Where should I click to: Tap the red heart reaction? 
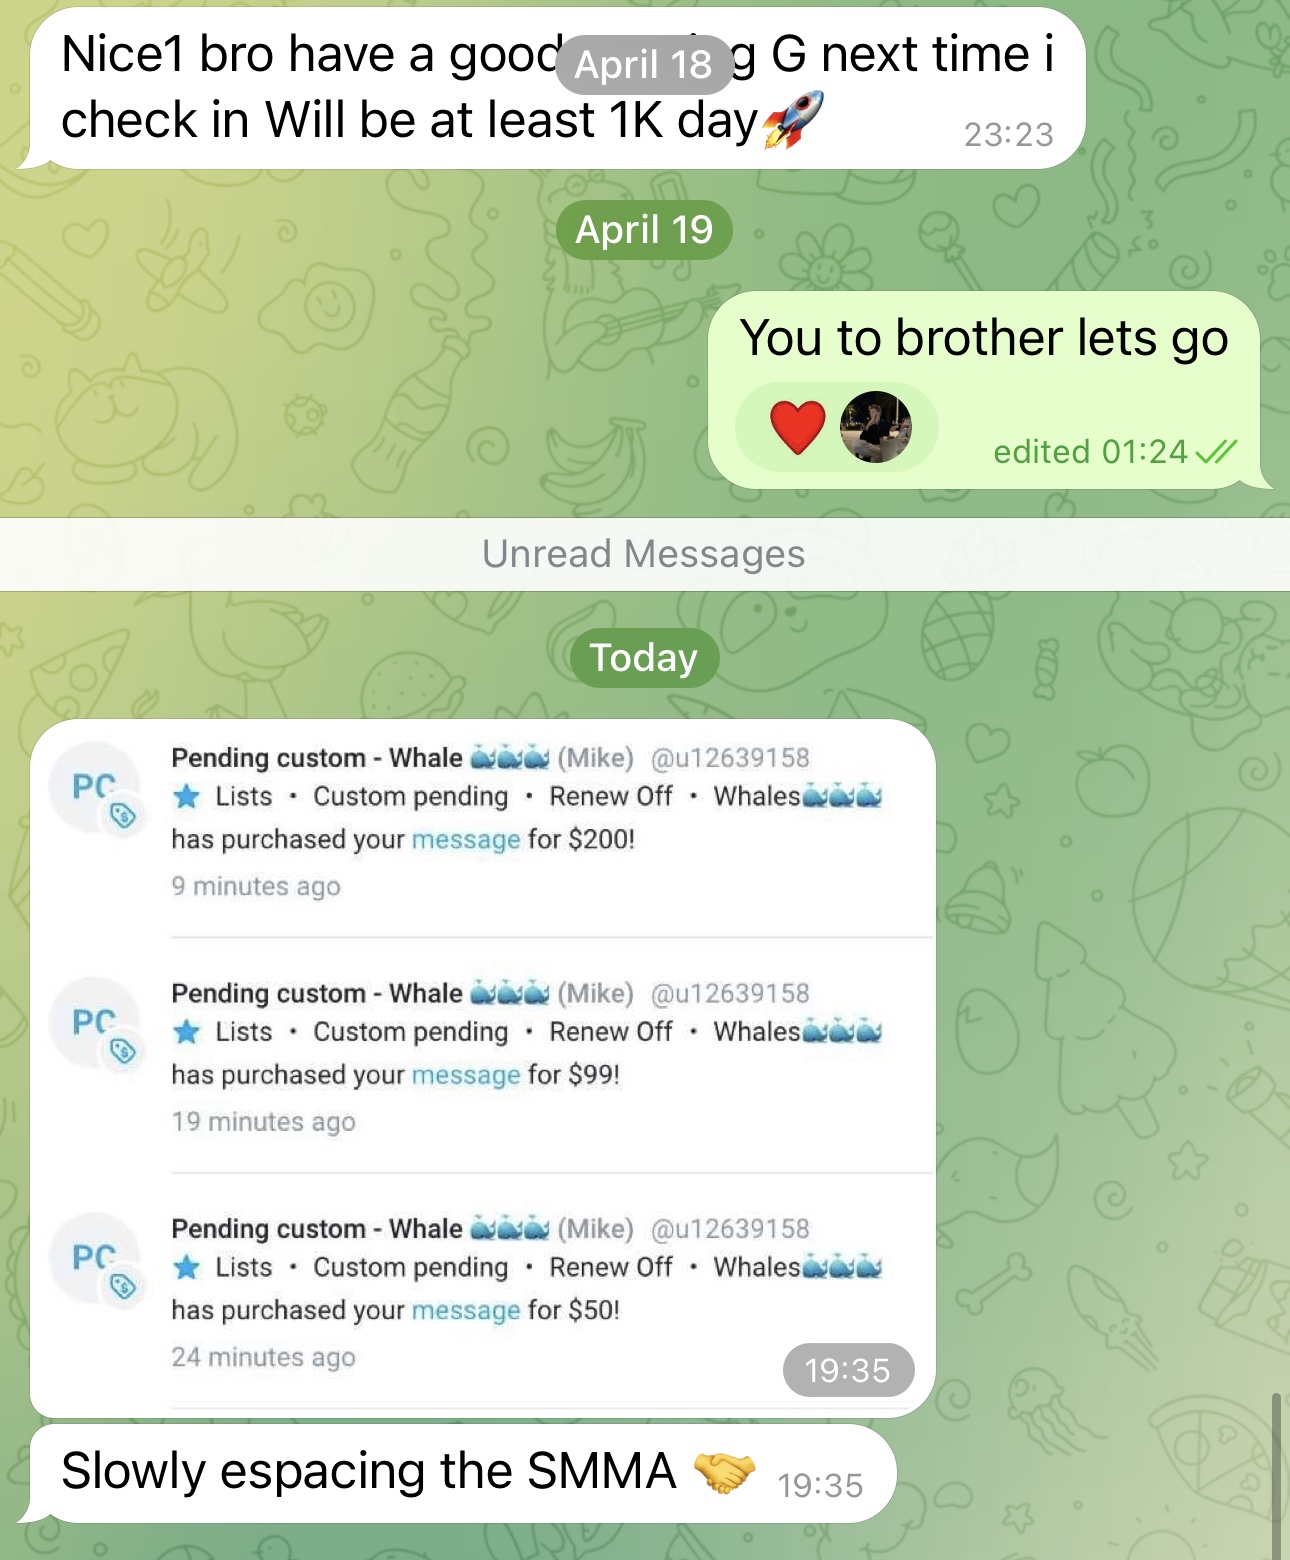(797, 427)
